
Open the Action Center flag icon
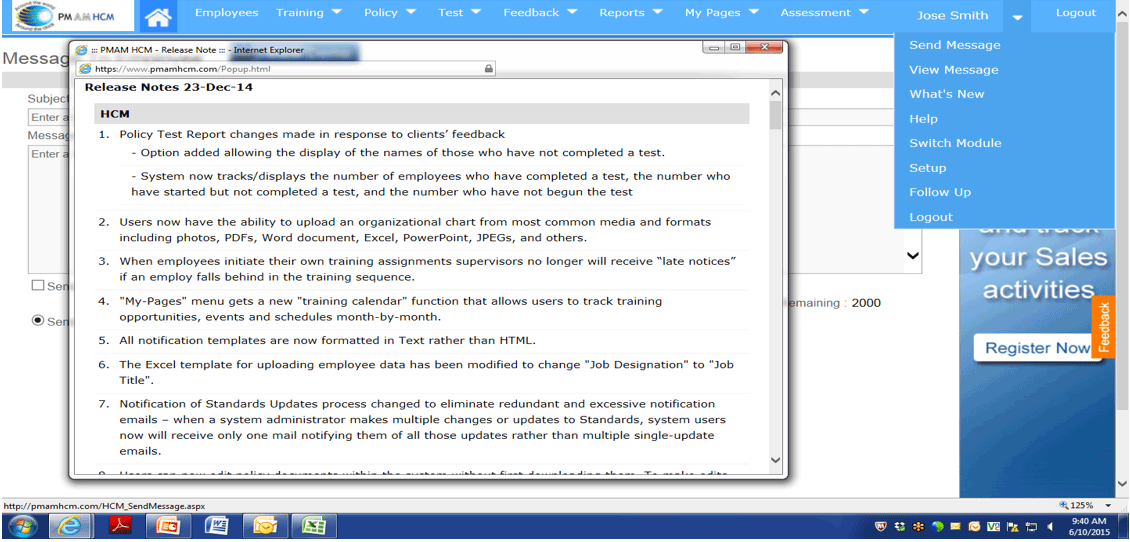point(1012,528)
